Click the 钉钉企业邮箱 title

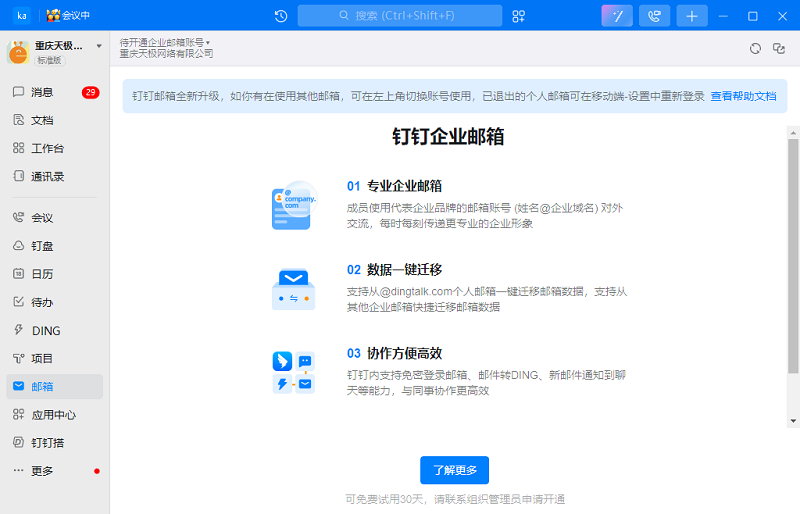[448, 137]
